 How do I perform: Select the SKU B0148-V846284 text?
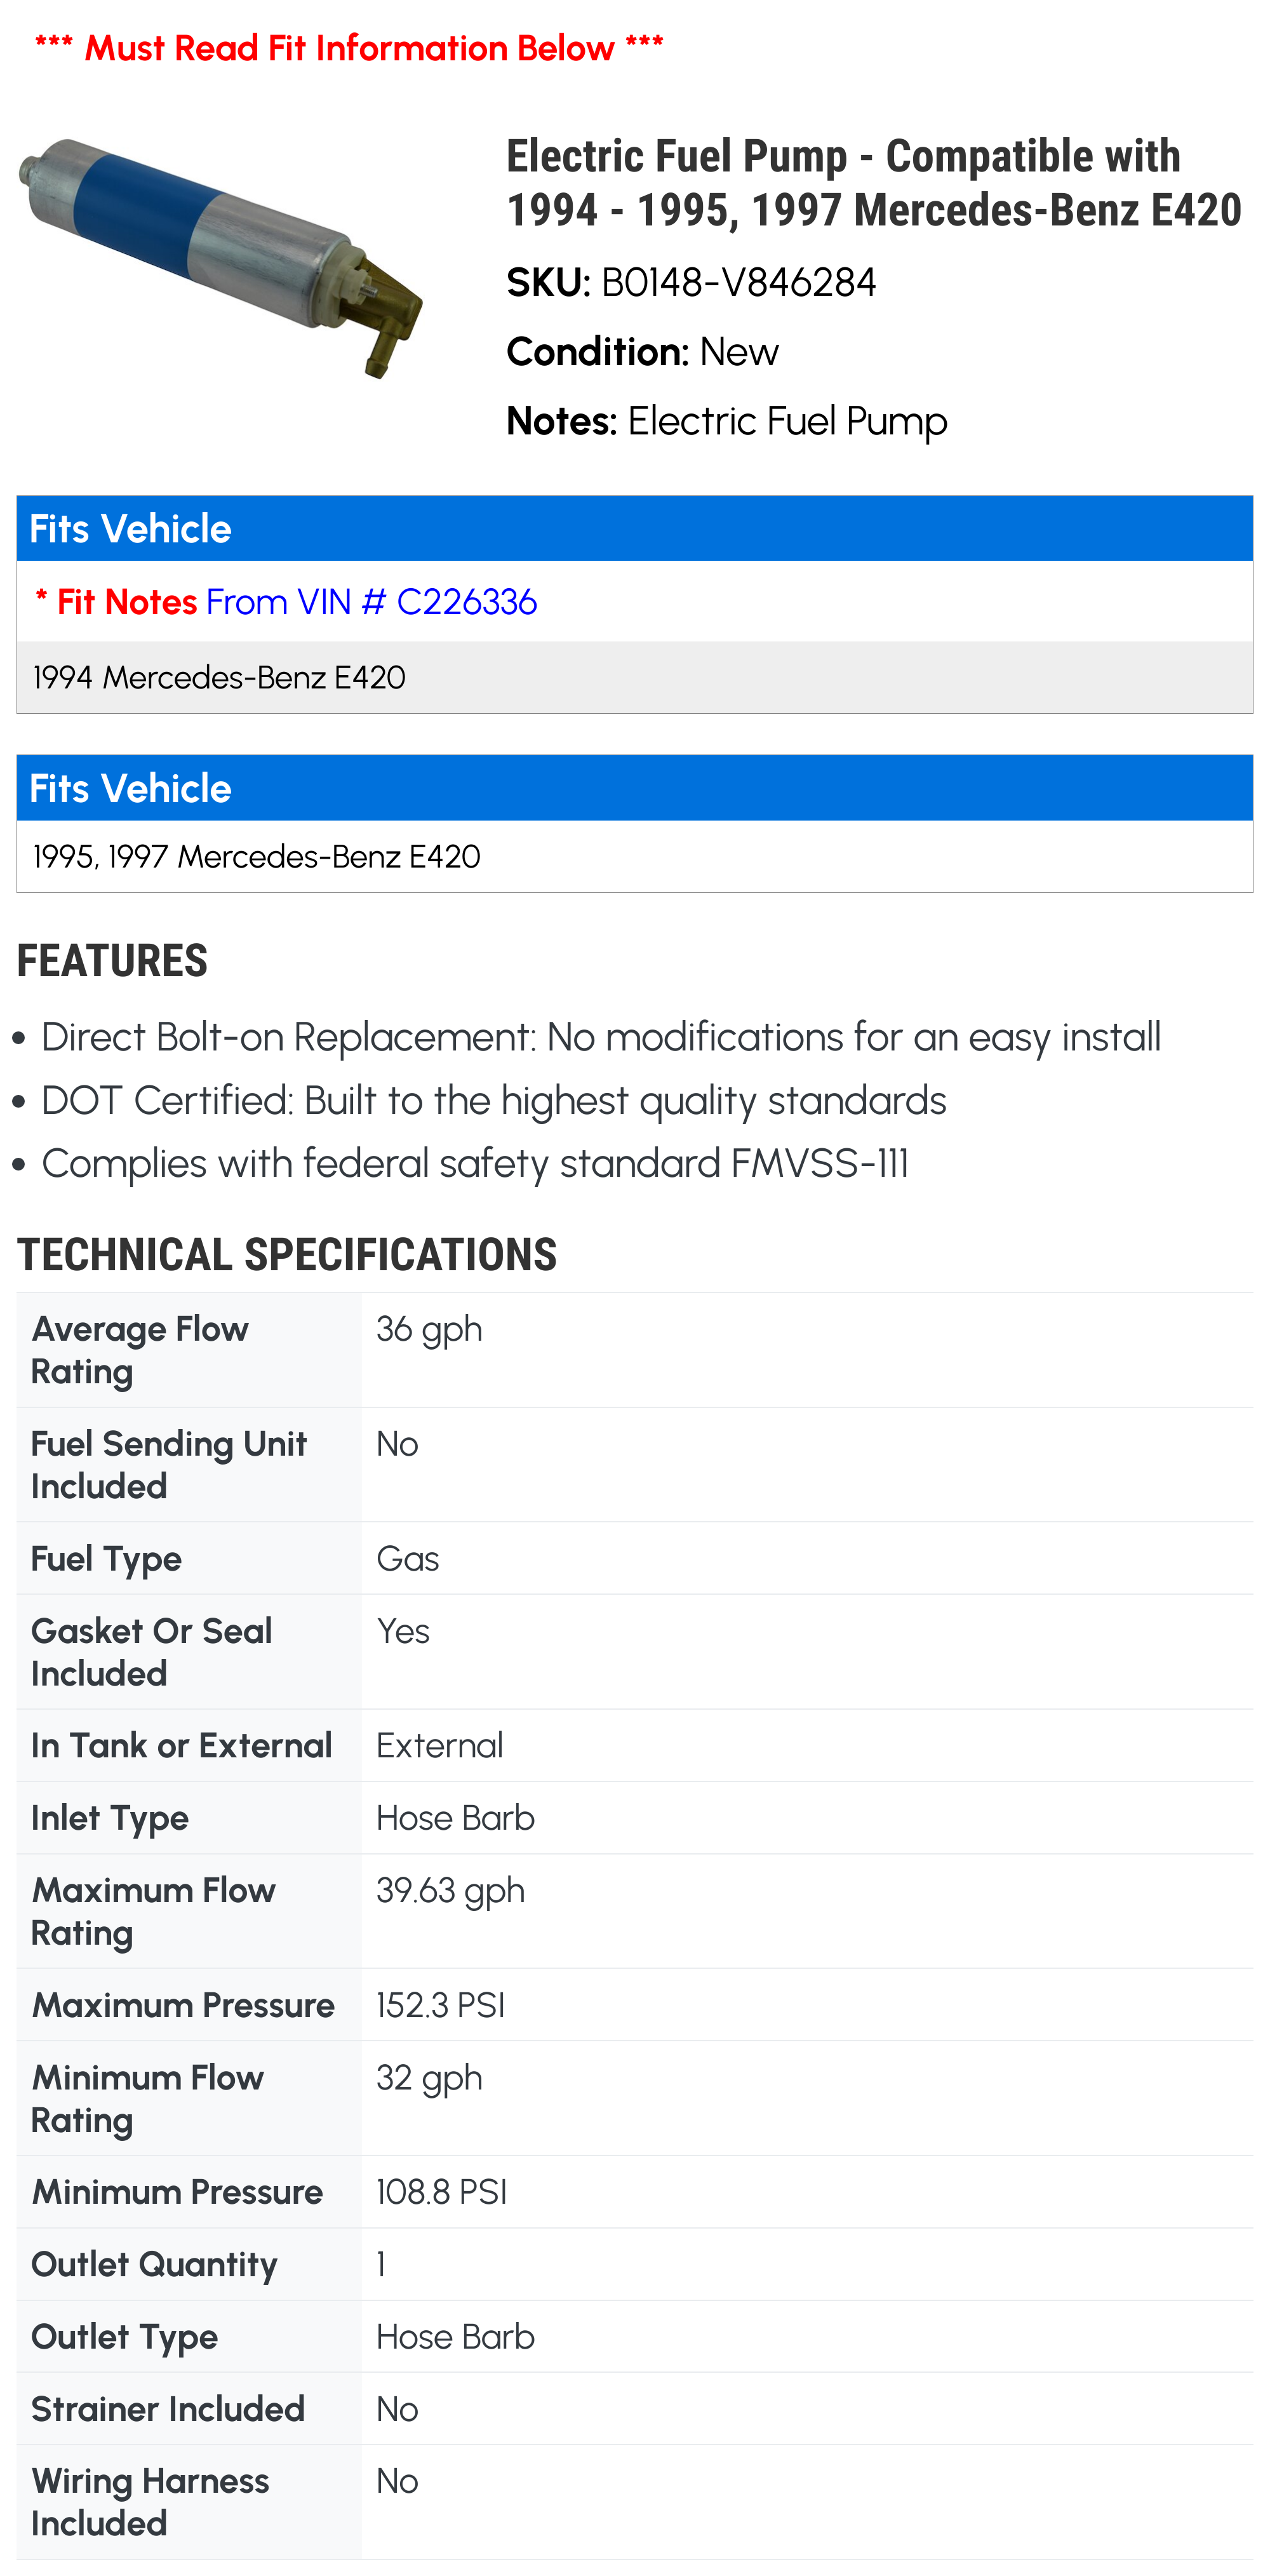(x=738, y=283)
